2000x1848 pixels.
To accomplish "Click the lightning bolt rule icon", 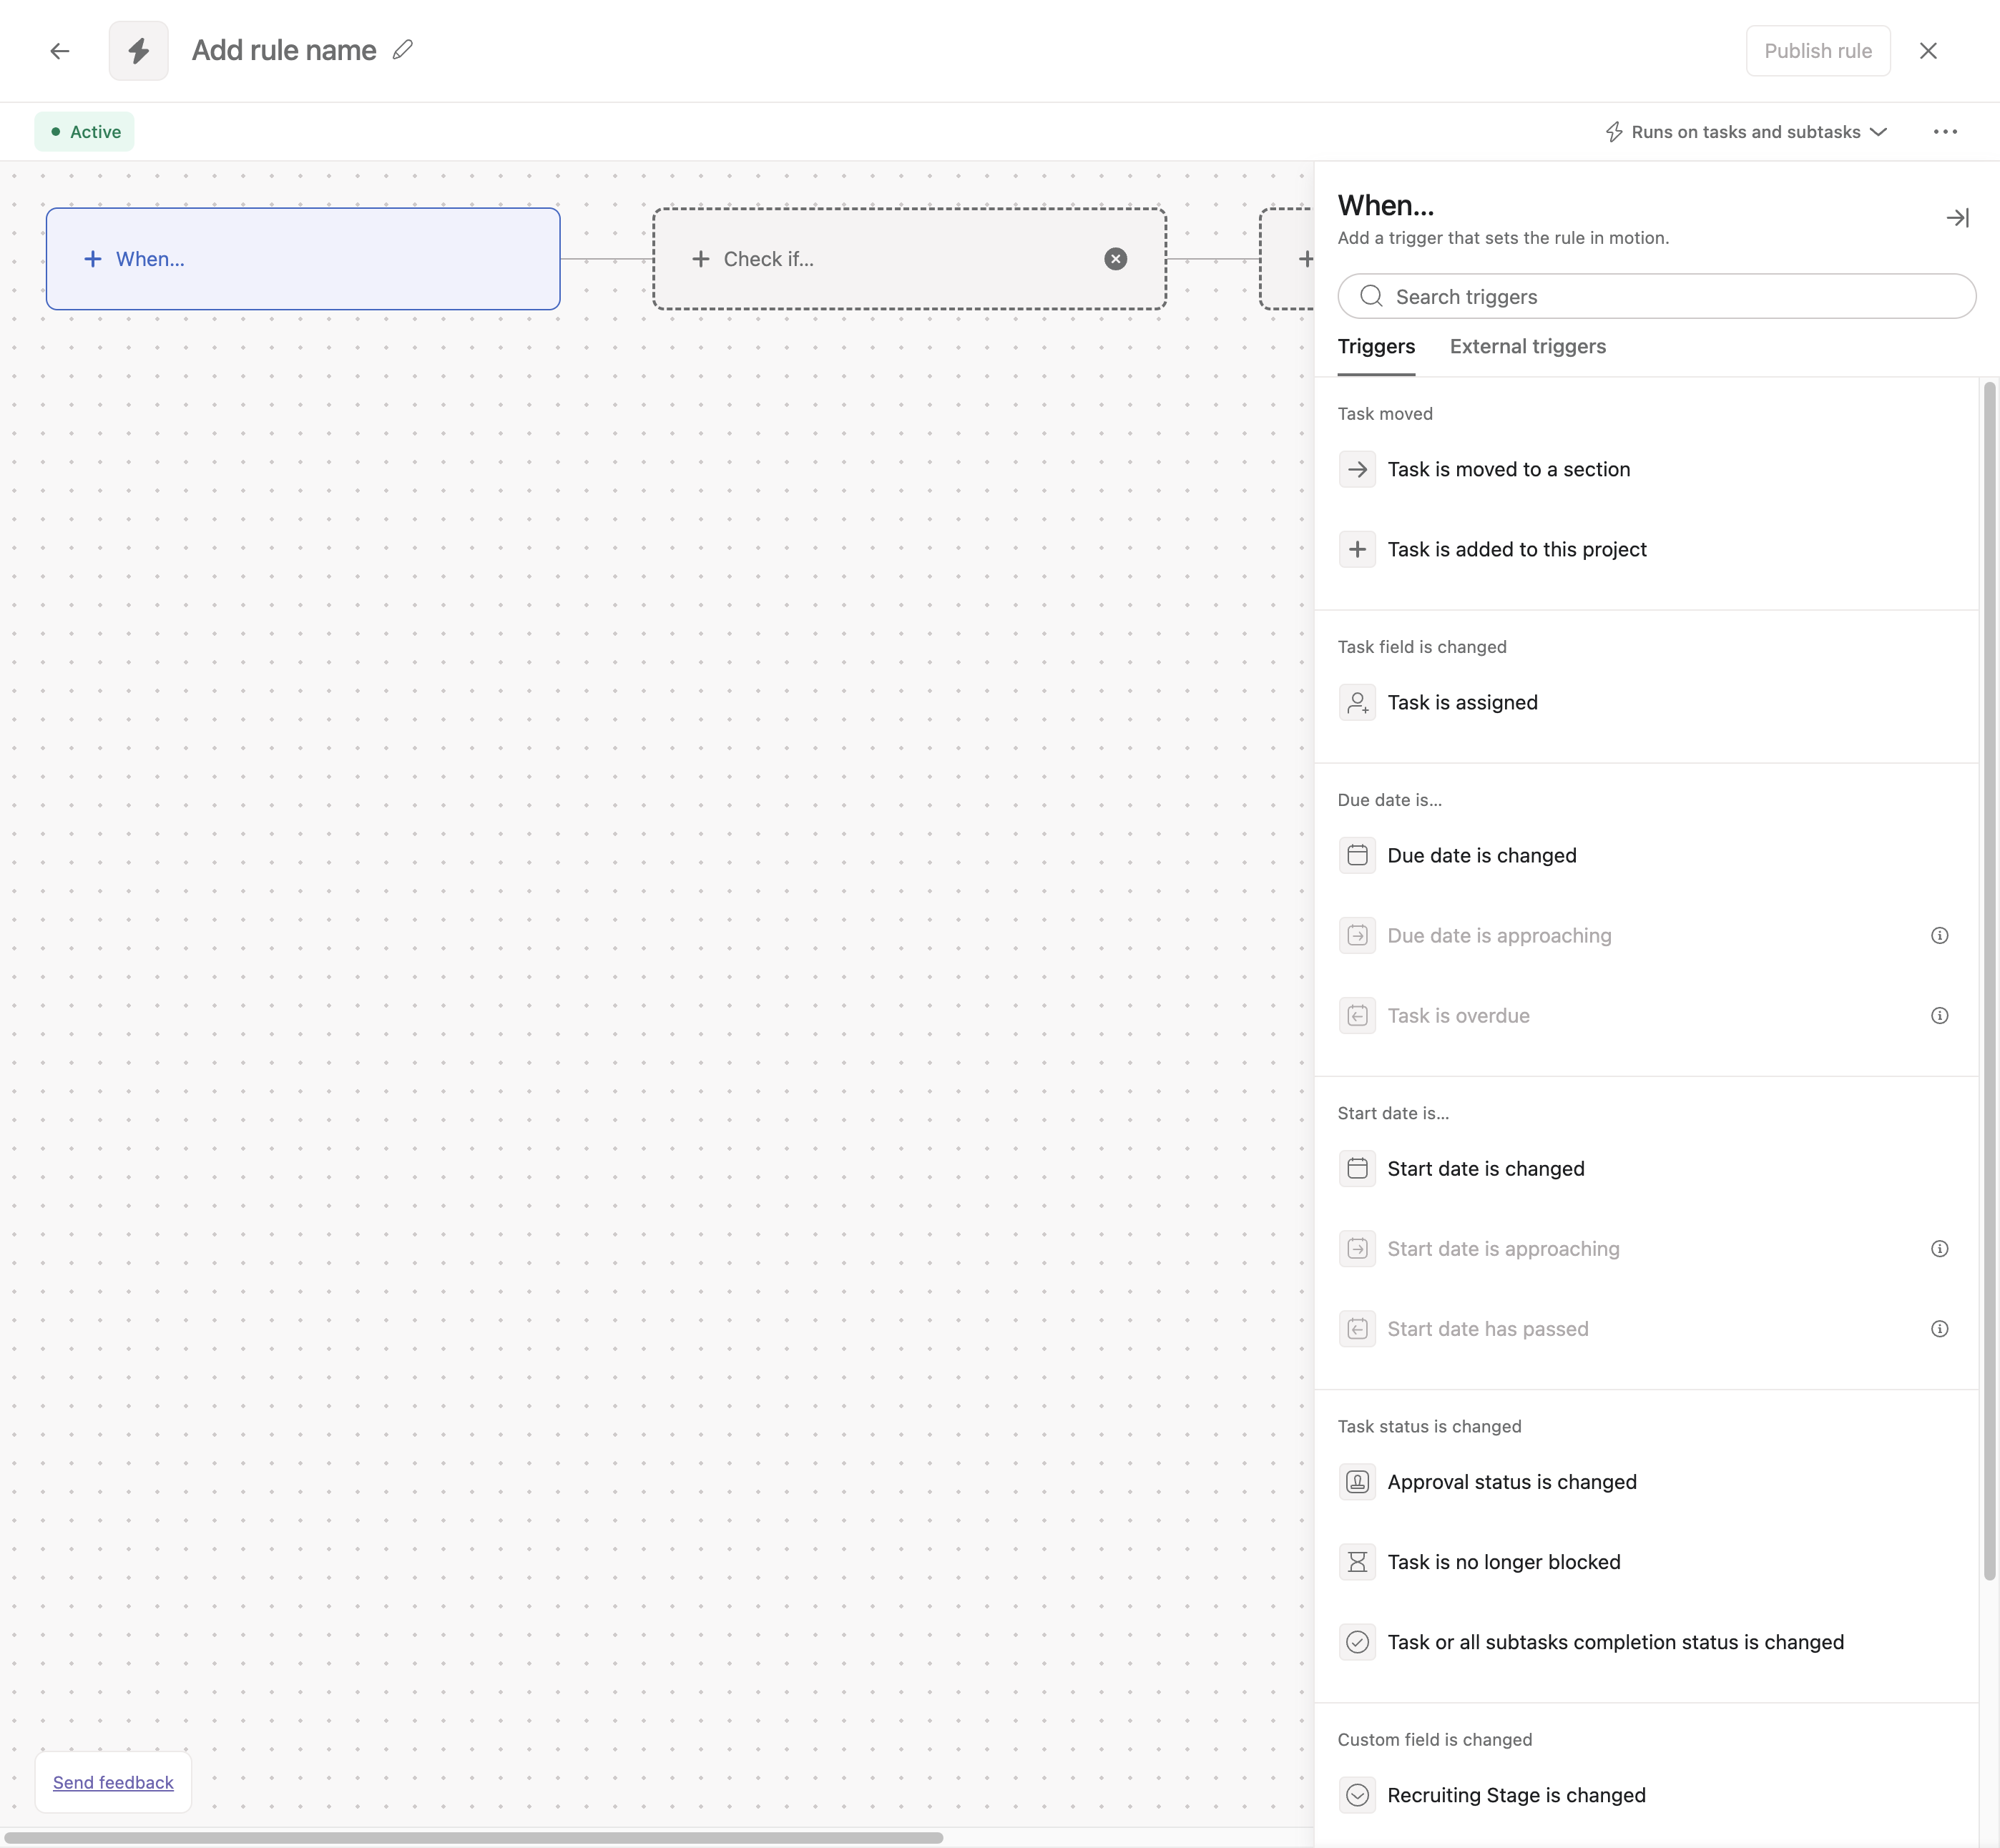I will tap(138, 51).
